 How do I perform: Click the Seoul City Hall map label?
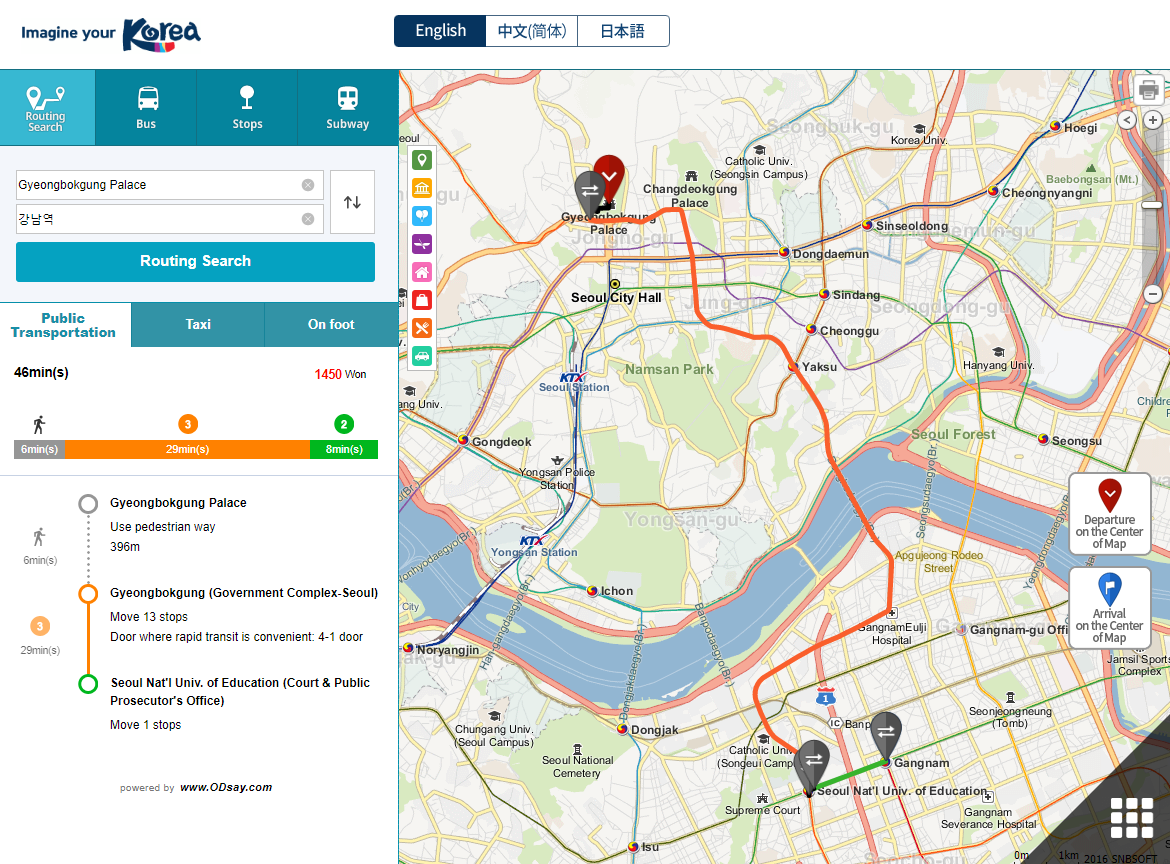tap(616, 298)
